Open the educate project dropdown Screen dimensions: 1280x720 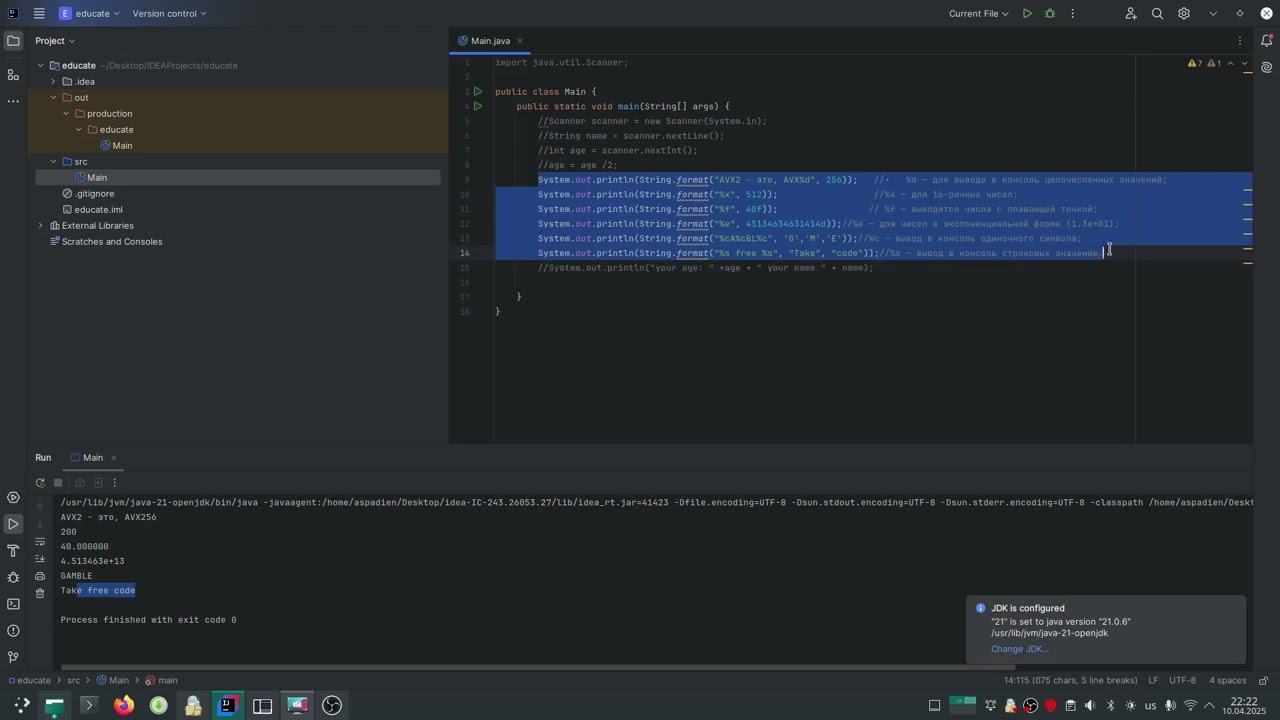click(x=89, y=14)
